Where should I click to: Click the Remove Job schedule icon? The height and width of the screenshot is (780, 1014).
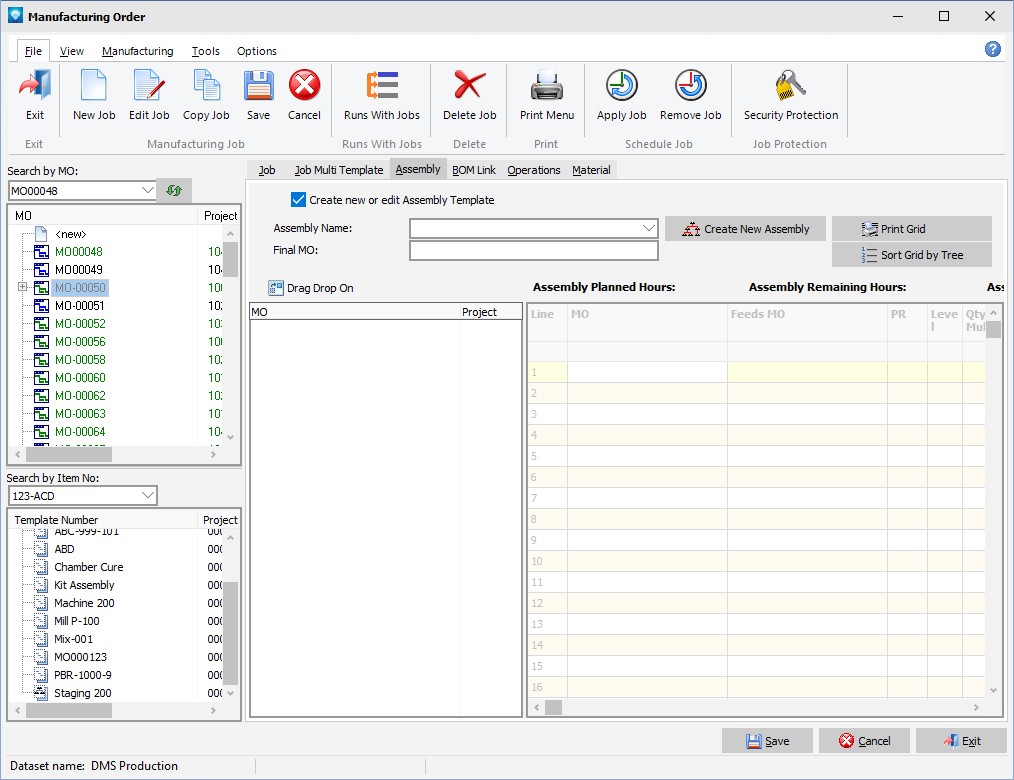coord(691,85)
